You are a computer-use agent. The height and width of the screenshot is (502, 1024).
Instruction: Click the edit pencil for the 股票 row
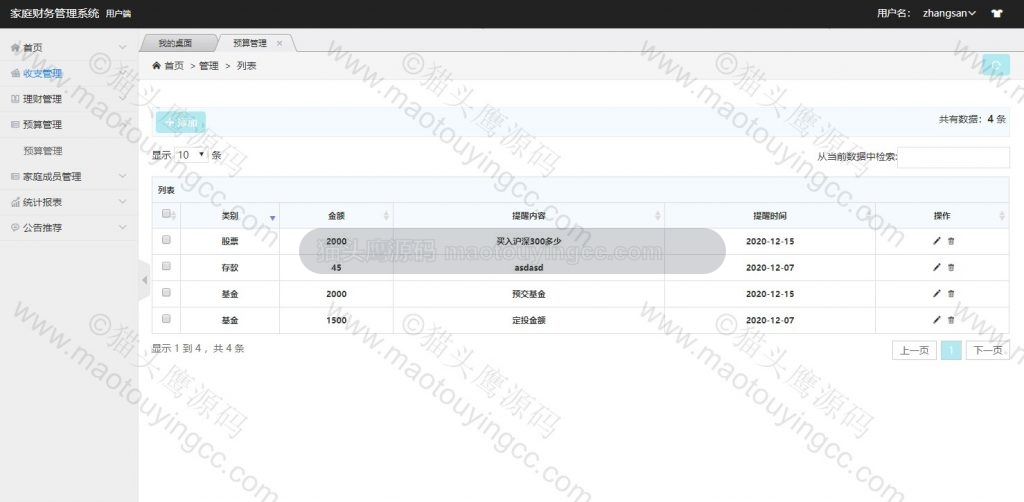(x=936, y=241)
